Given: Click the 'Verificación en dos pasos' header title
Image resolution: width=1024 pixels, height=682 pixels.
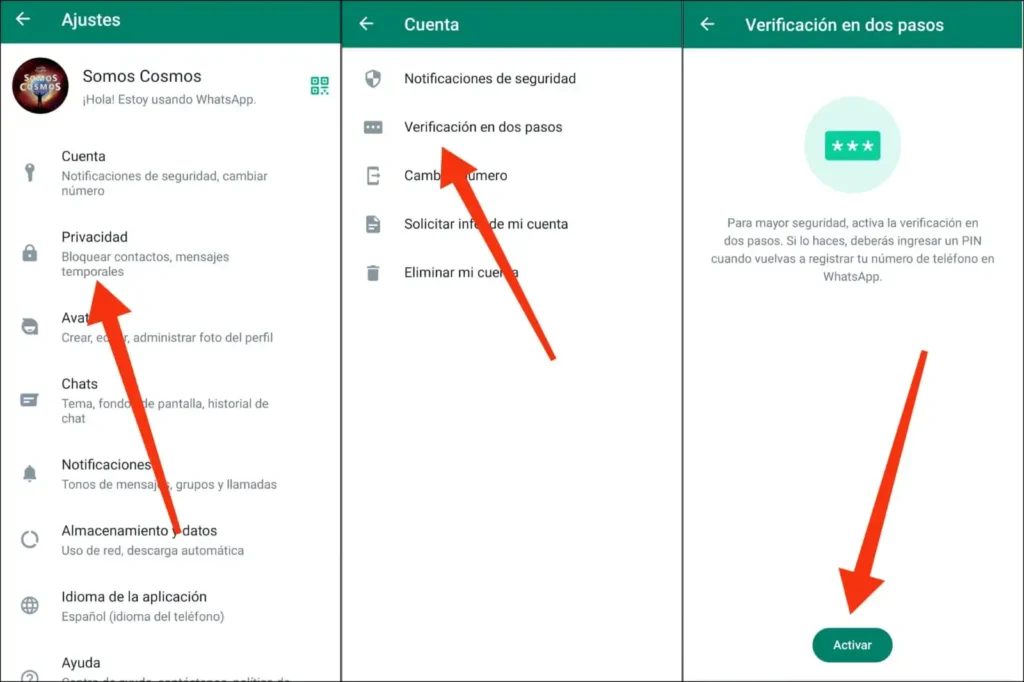Looking at the screenshot, I should (844, 25).
